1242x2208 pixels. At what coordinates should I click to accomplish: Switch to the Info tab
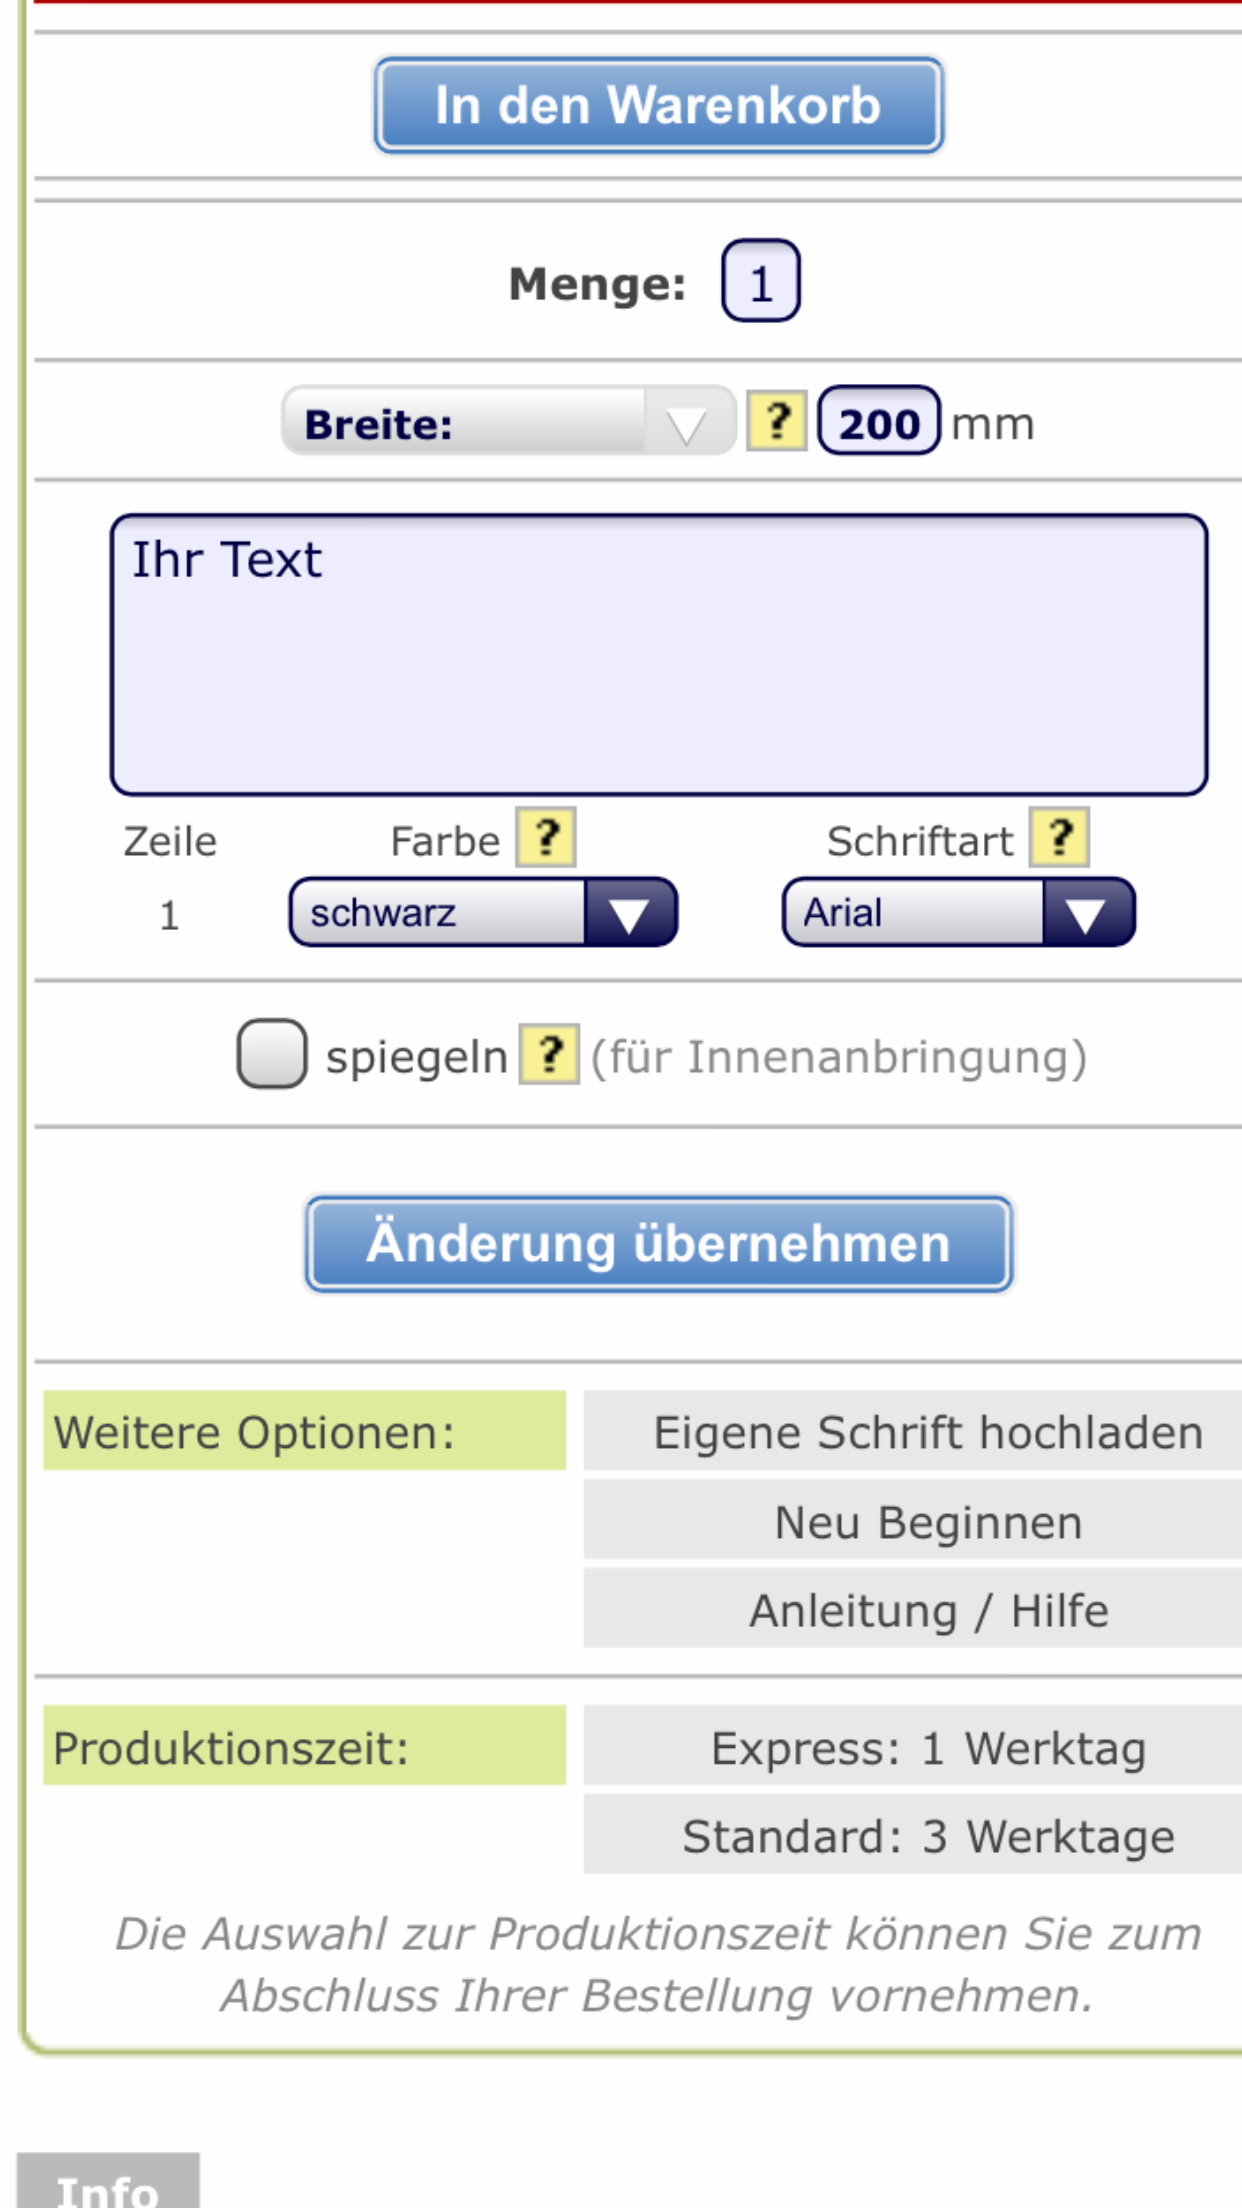108,2182
